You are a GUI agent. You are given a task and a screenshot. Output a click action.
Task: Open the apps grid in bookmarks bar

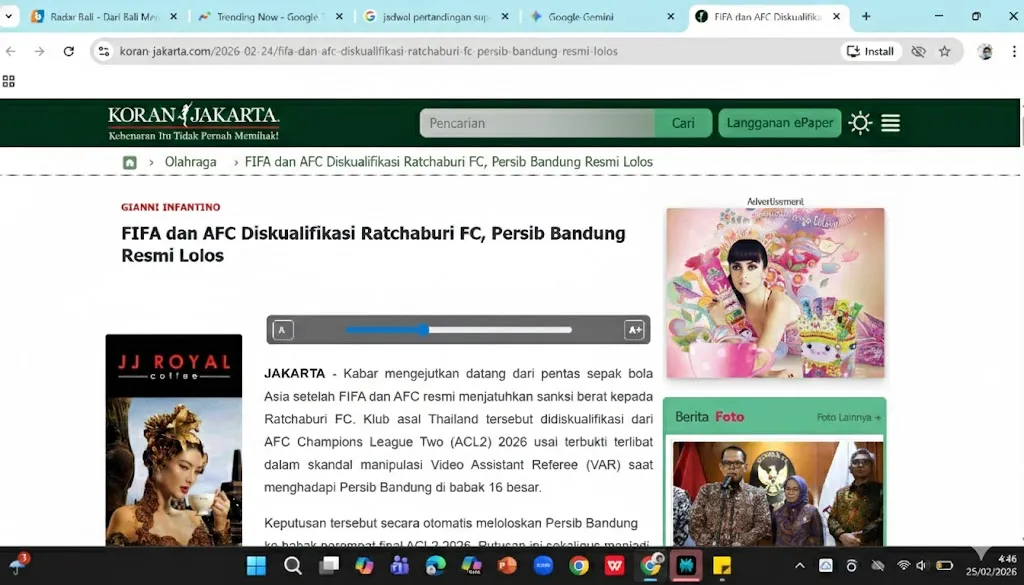pyautogui.click(x=8, y=81)
